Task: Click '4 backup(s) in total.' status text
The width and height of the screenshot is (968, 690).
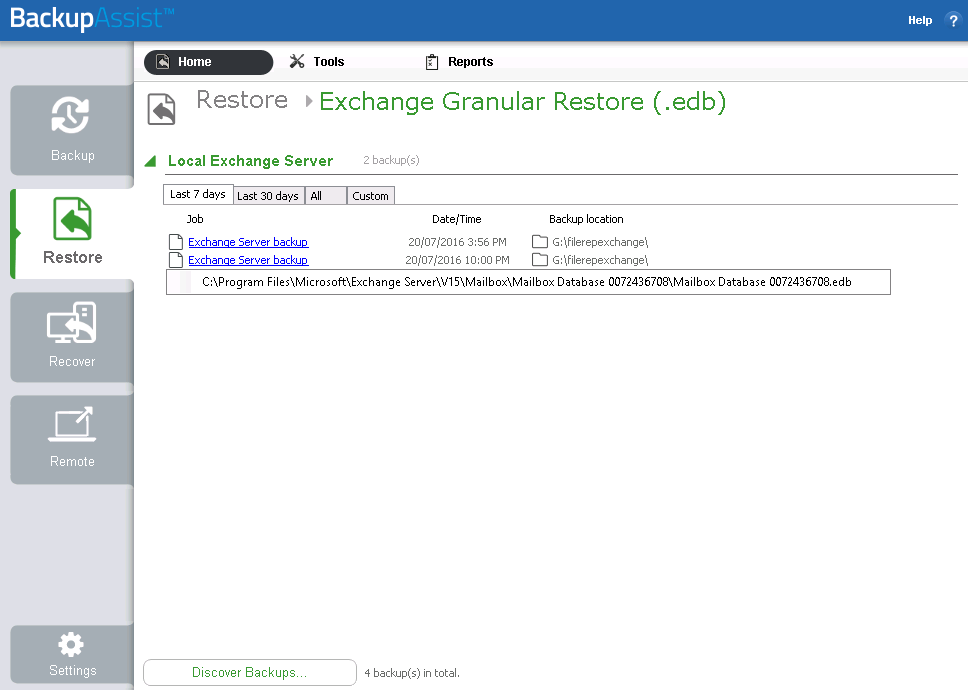Action: coord(412,673)
